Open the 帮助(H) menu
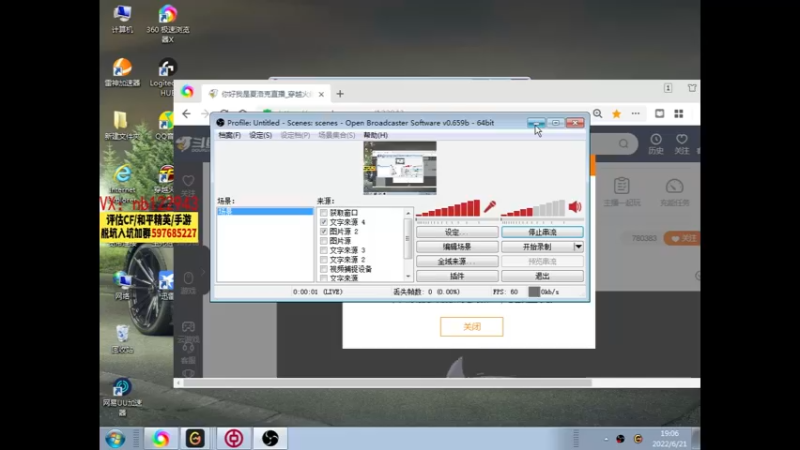 [376, 135]
